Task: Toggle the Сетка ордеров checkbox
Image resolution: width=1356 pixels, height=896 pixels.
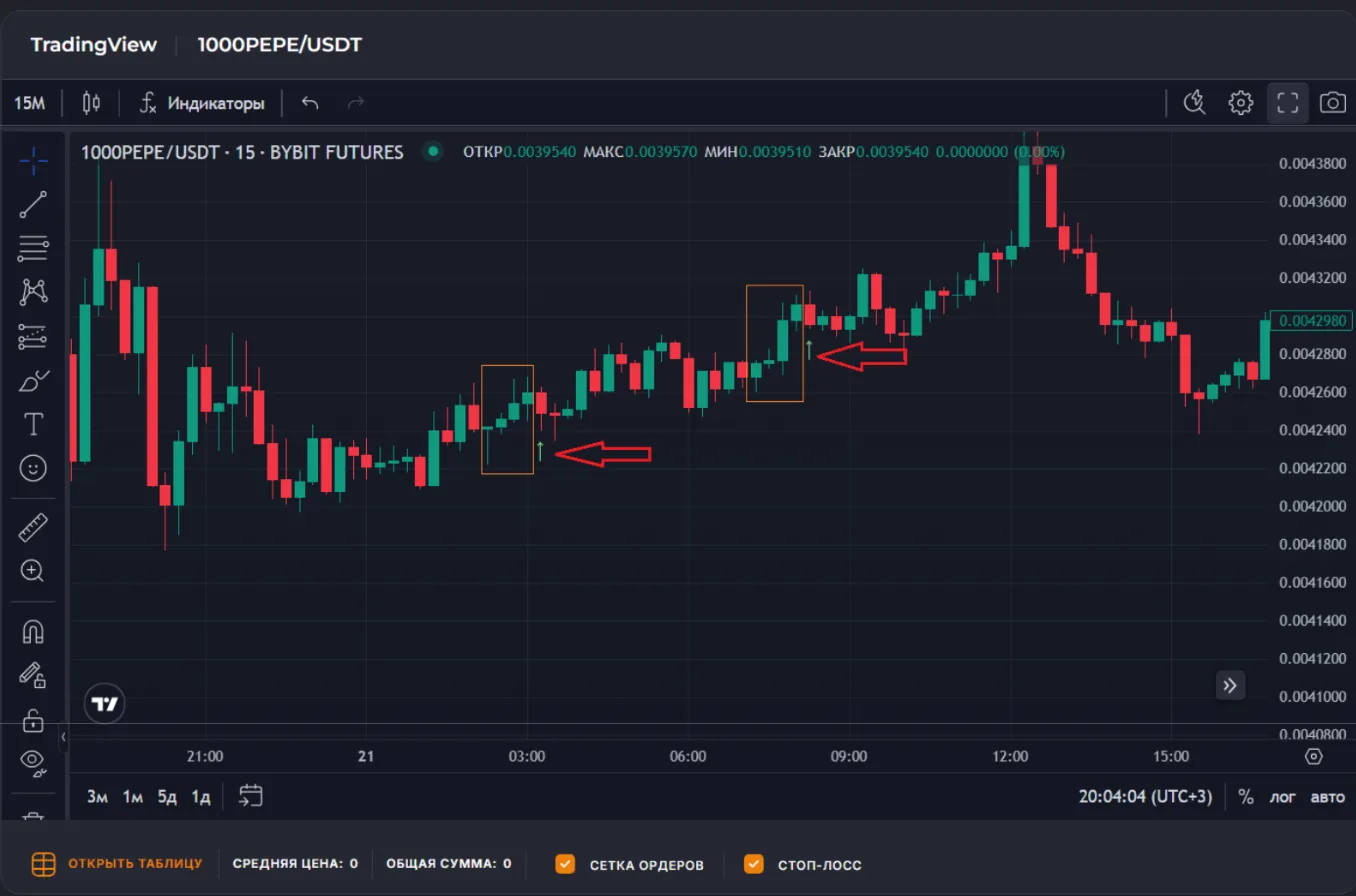Action: (x=566, y=864)
